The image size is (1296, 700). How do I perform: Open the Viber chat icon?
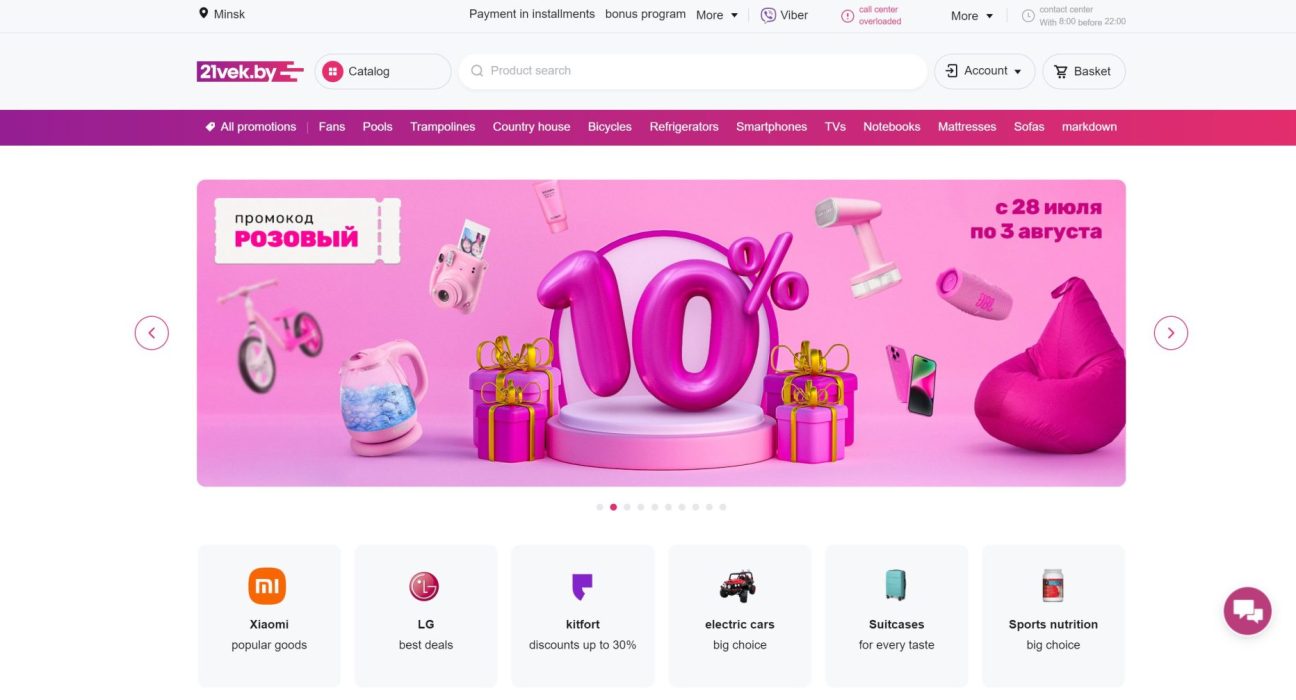(x=768, y=15)
